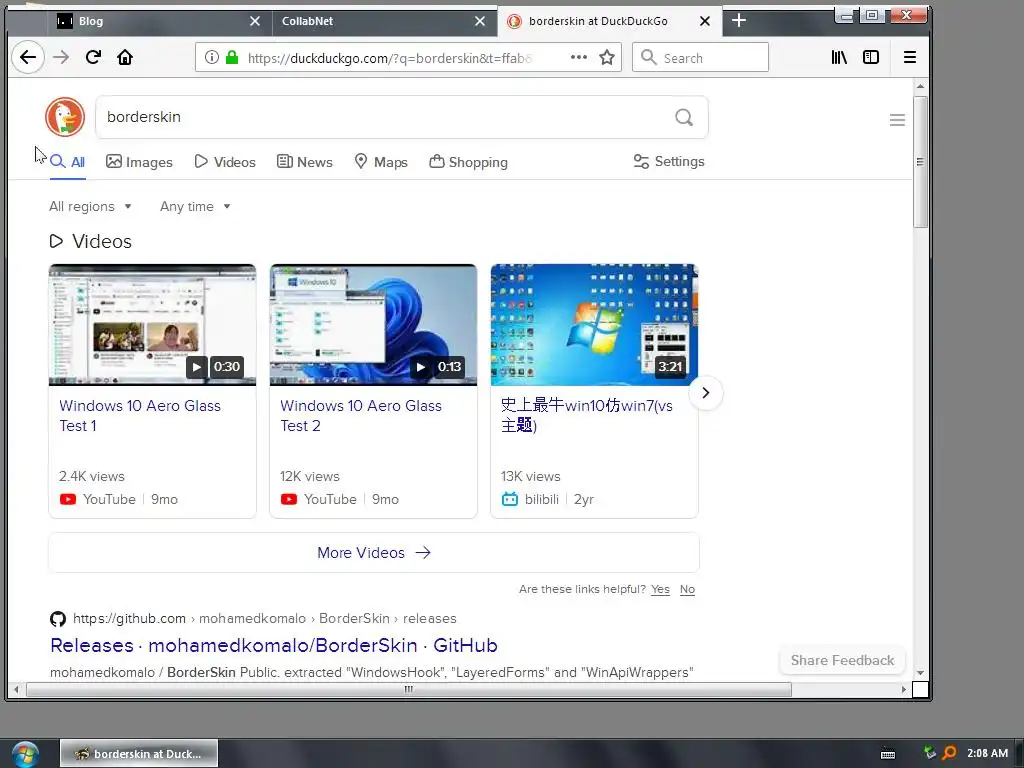
Task: Click the Show desktop strip on the taskbar
Action: click(x=1019, y=754)
